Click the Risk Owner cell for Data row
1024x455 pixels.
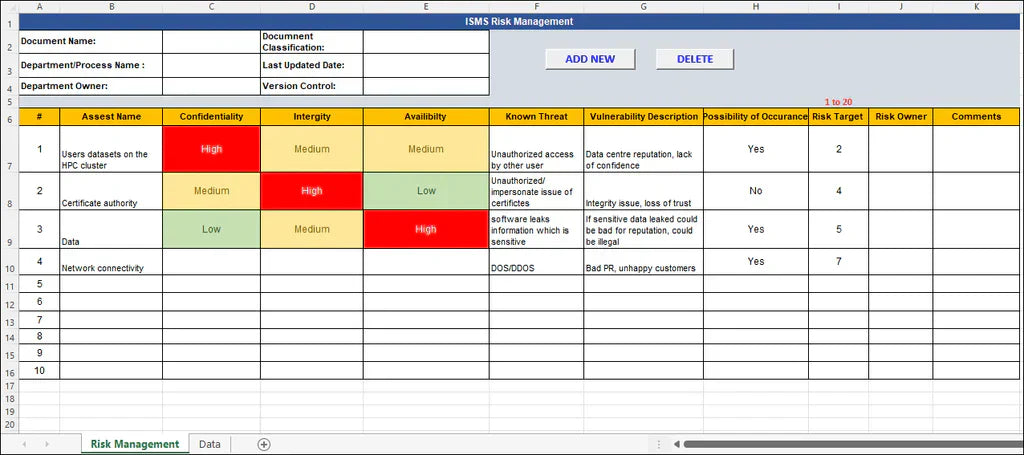click(901, 229)
